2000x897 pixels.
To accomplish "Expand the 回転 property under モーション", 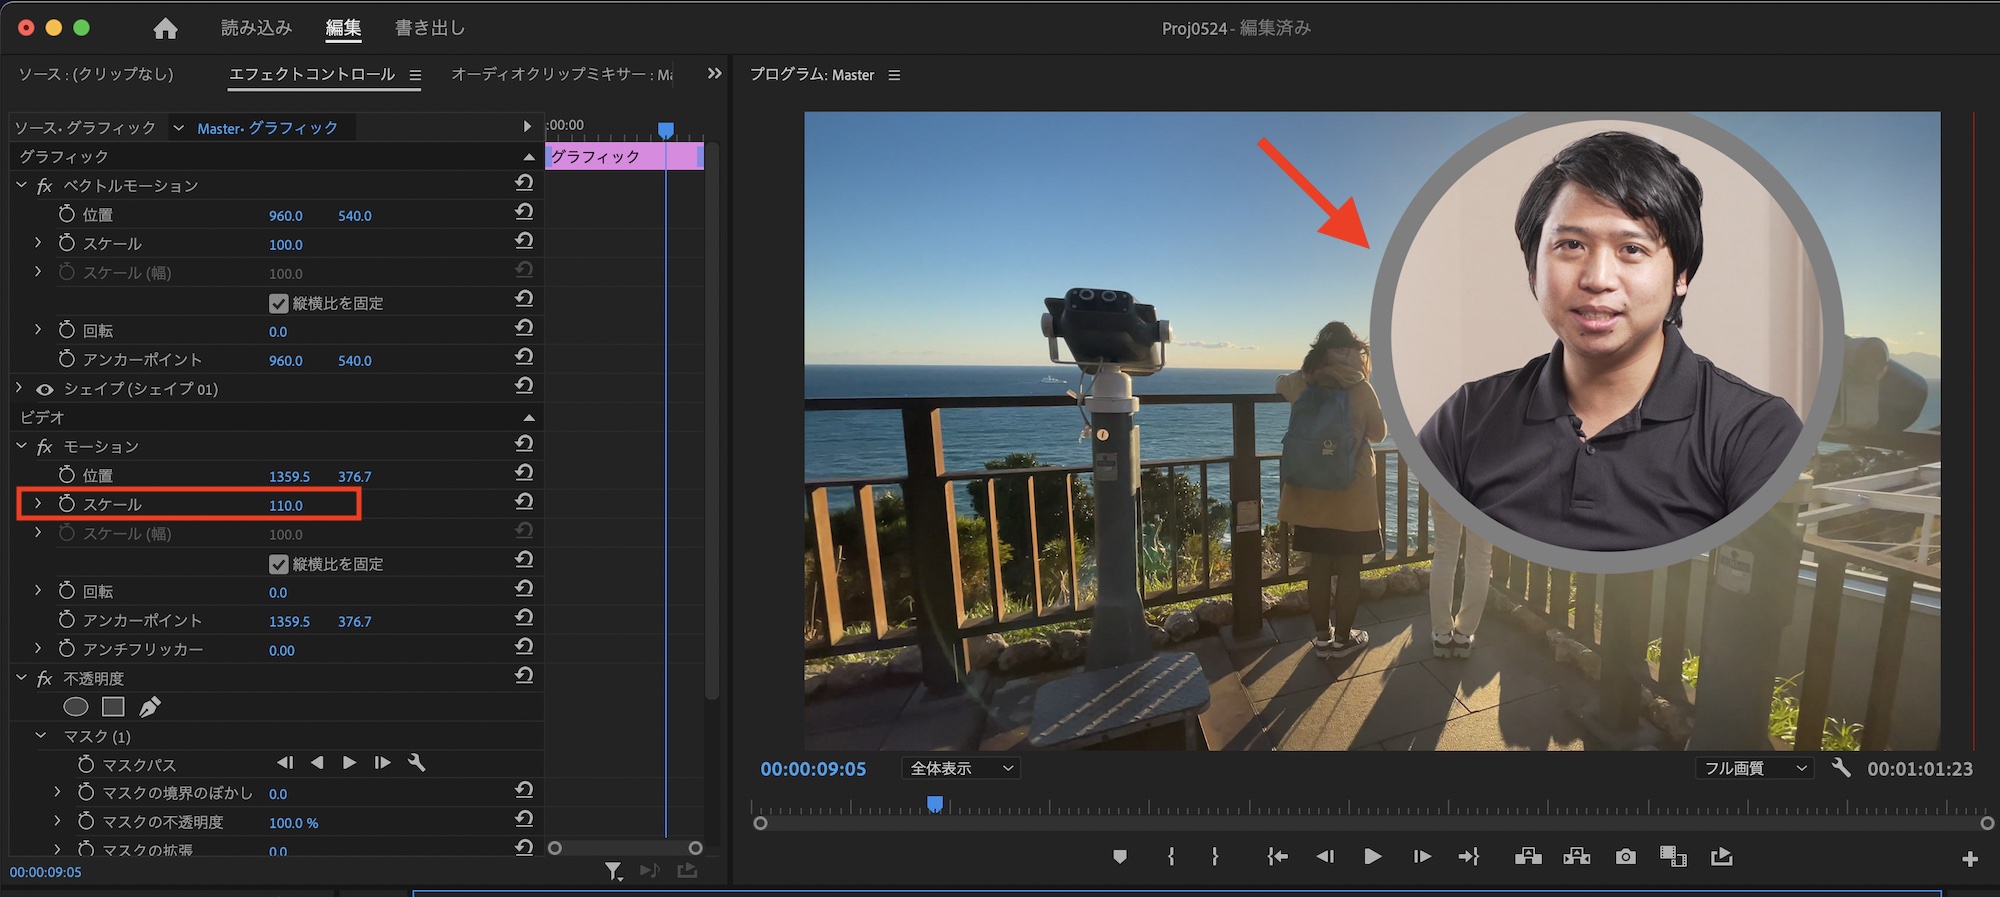I will (x=38, y=591).
